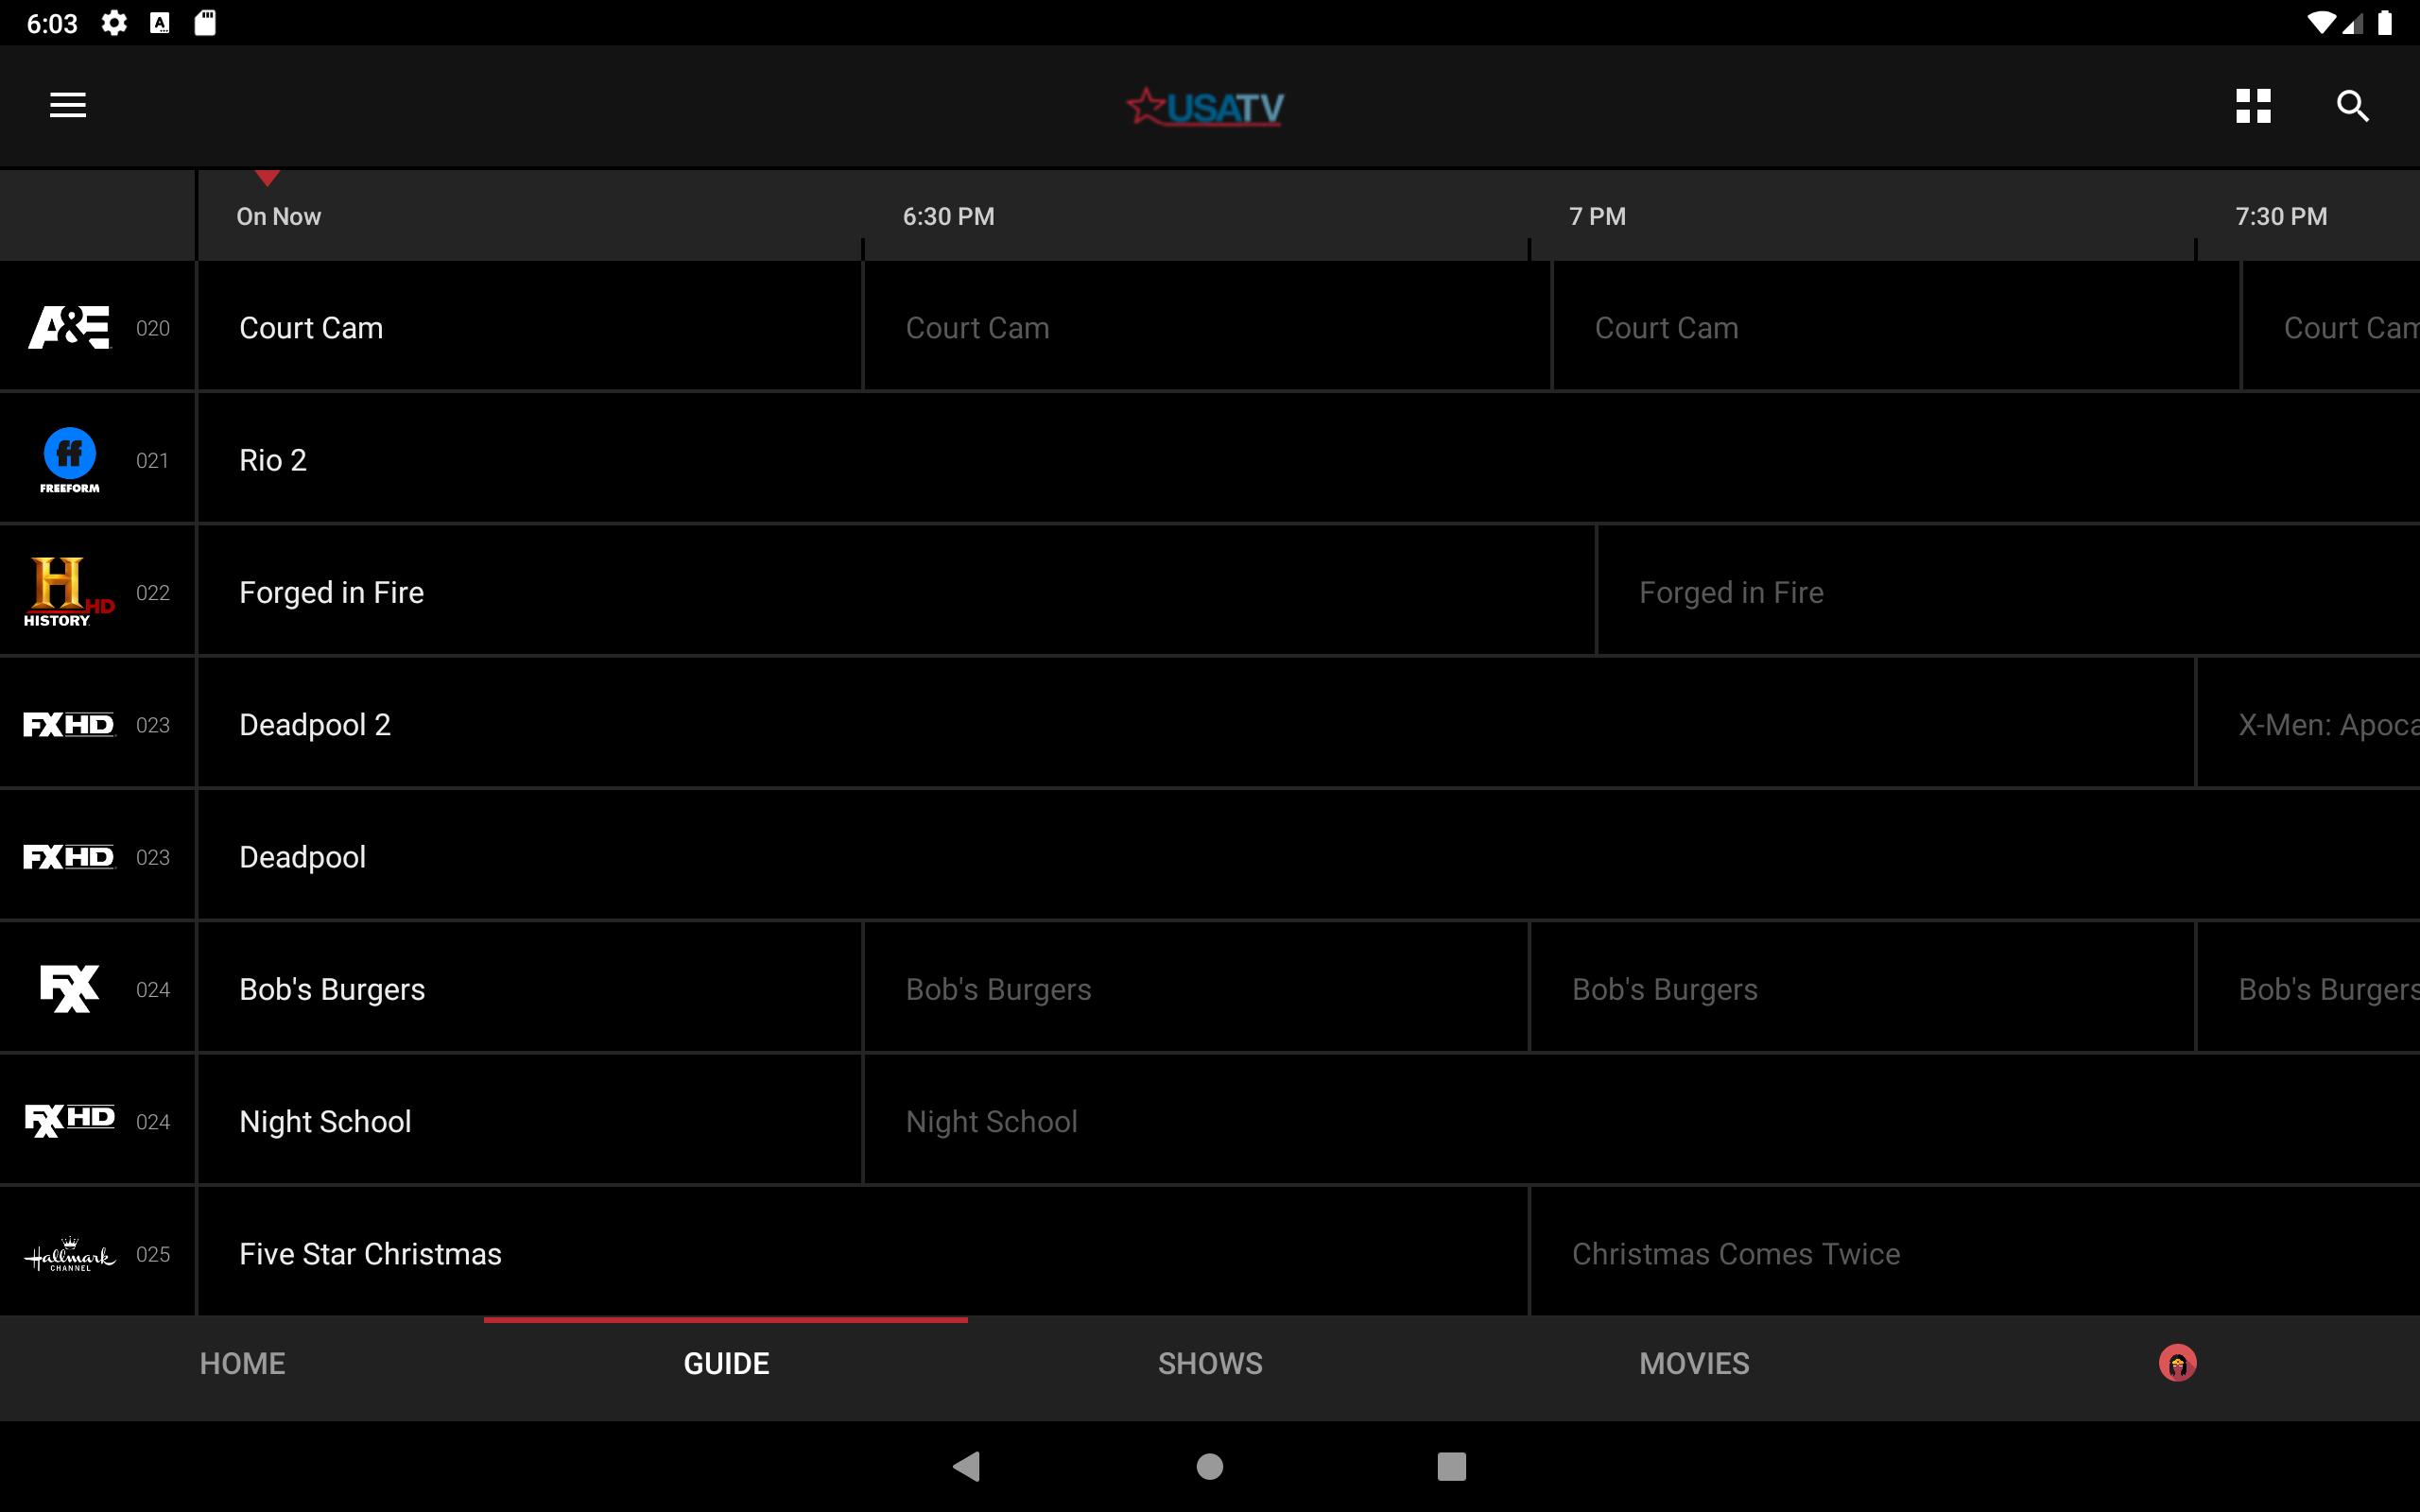Open the profile avatar tab
Screen dimensions: 2420x1512
click(2177, 1363)
